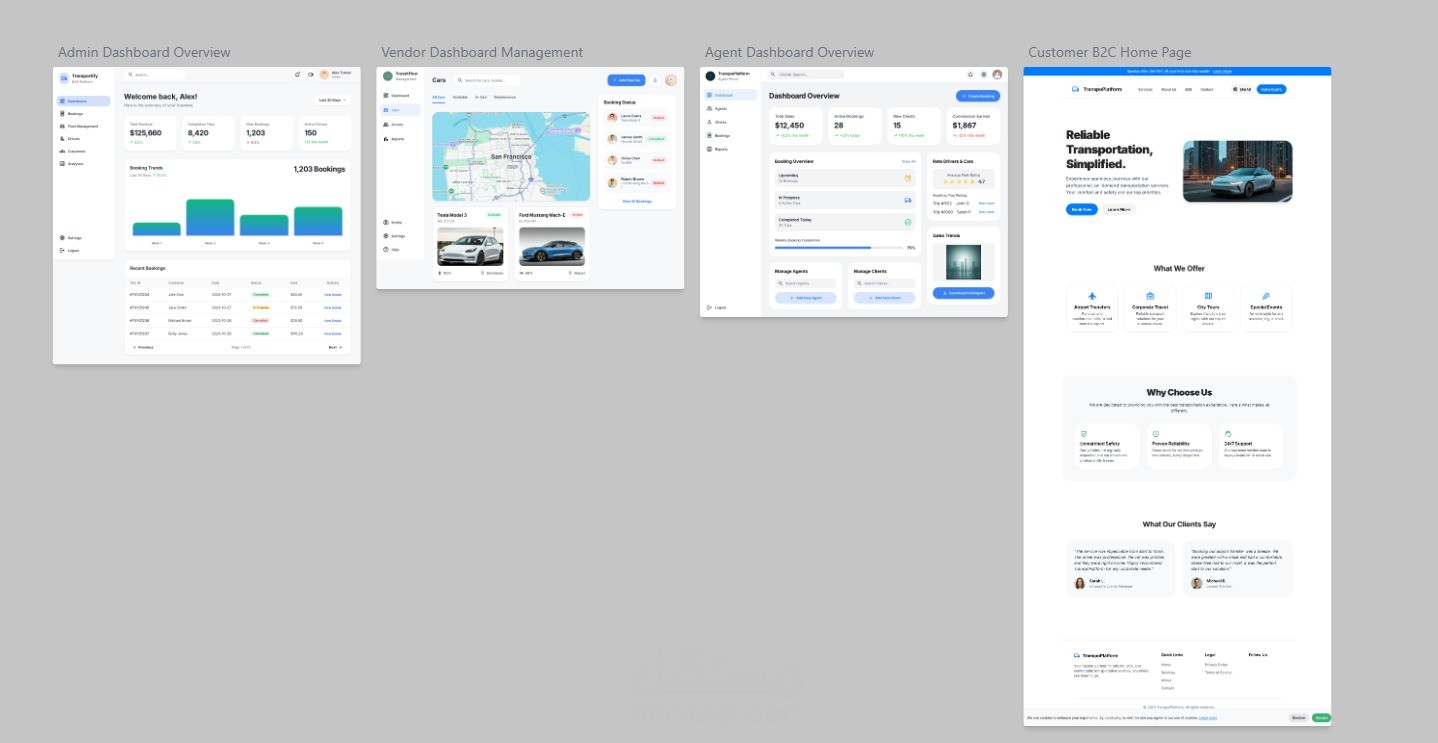This screenshot has height=743, width=1438.
Task: Click Book Now button on home page
Action: point(1081,209)
